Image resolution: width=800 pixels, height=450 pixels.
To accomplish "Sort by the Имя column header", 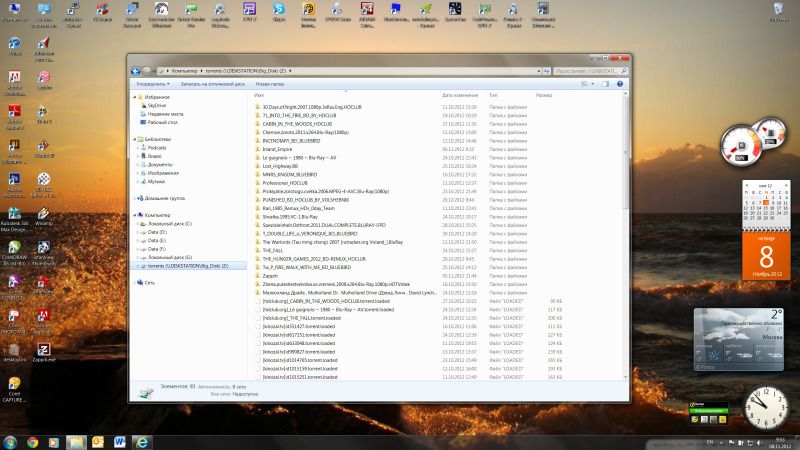I will point(259,95).
